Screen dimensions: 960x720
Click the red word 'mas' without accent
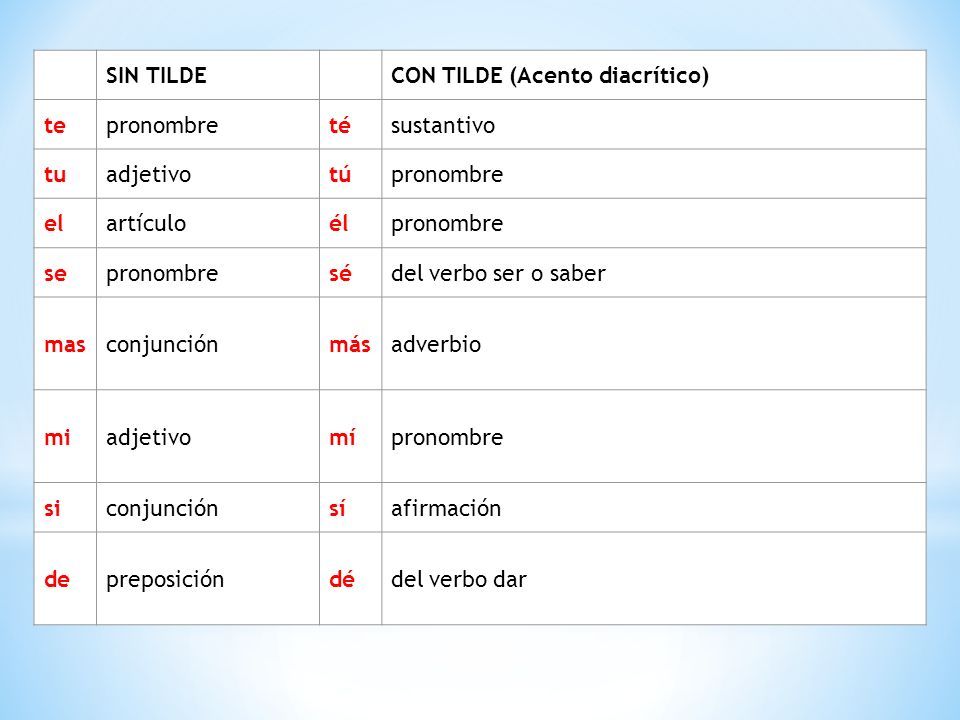(x=65, y=345)
